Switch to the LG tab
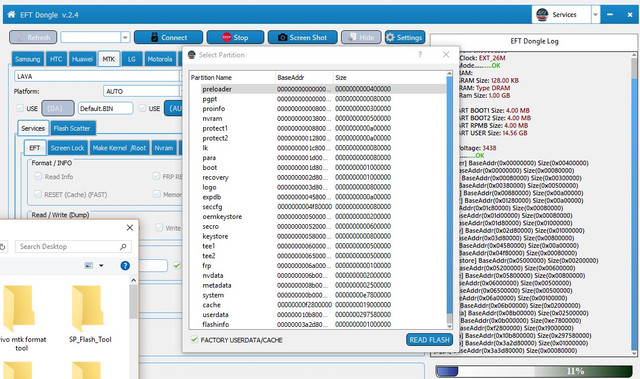The height and width of the screenshot is (379, 640). (131, 59)
